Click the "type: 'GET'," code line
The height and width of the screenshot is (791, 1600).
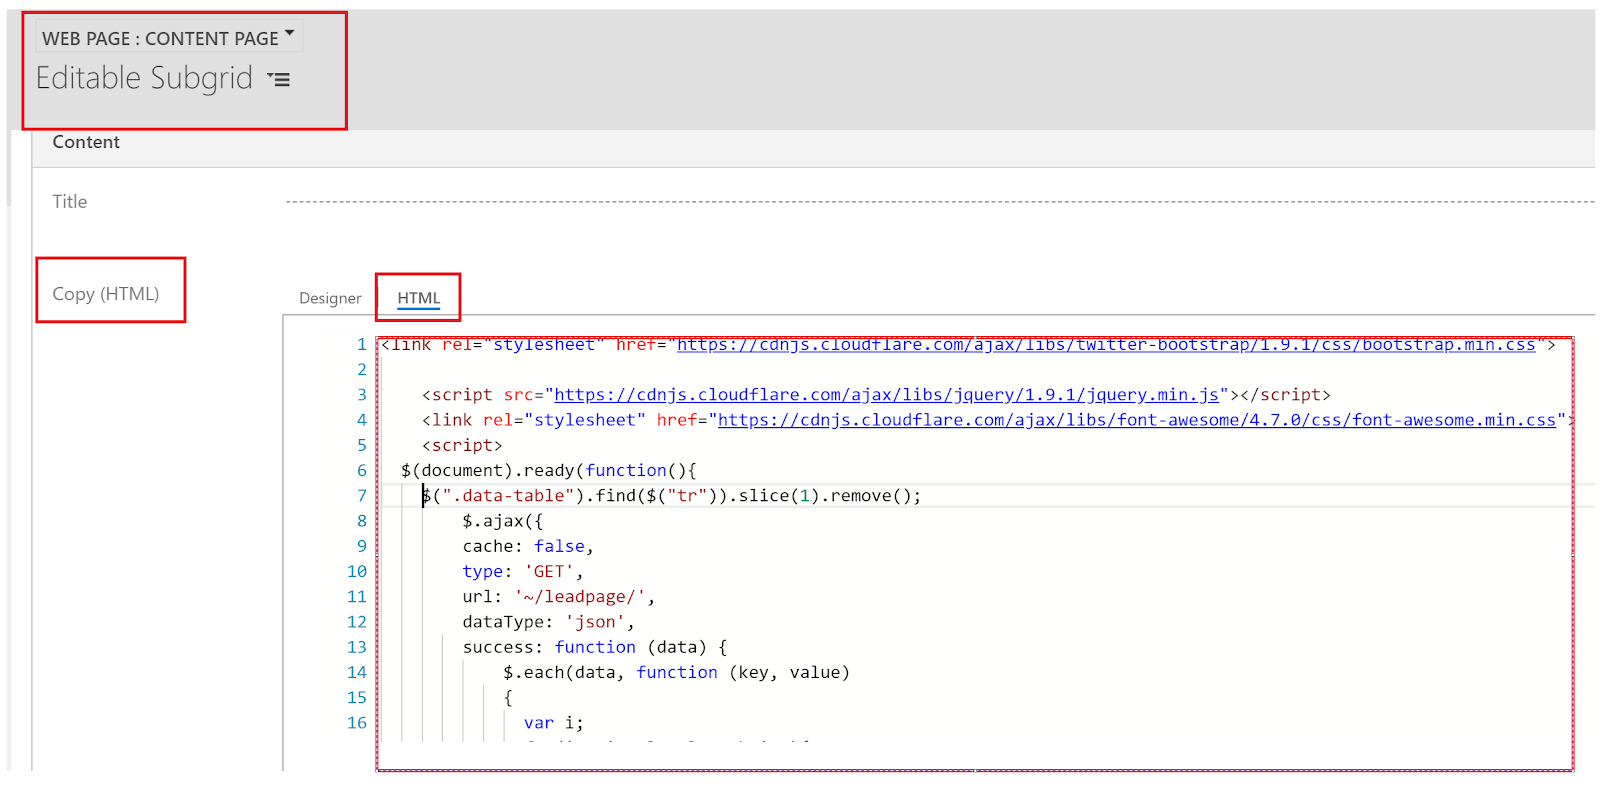point(523,572)
